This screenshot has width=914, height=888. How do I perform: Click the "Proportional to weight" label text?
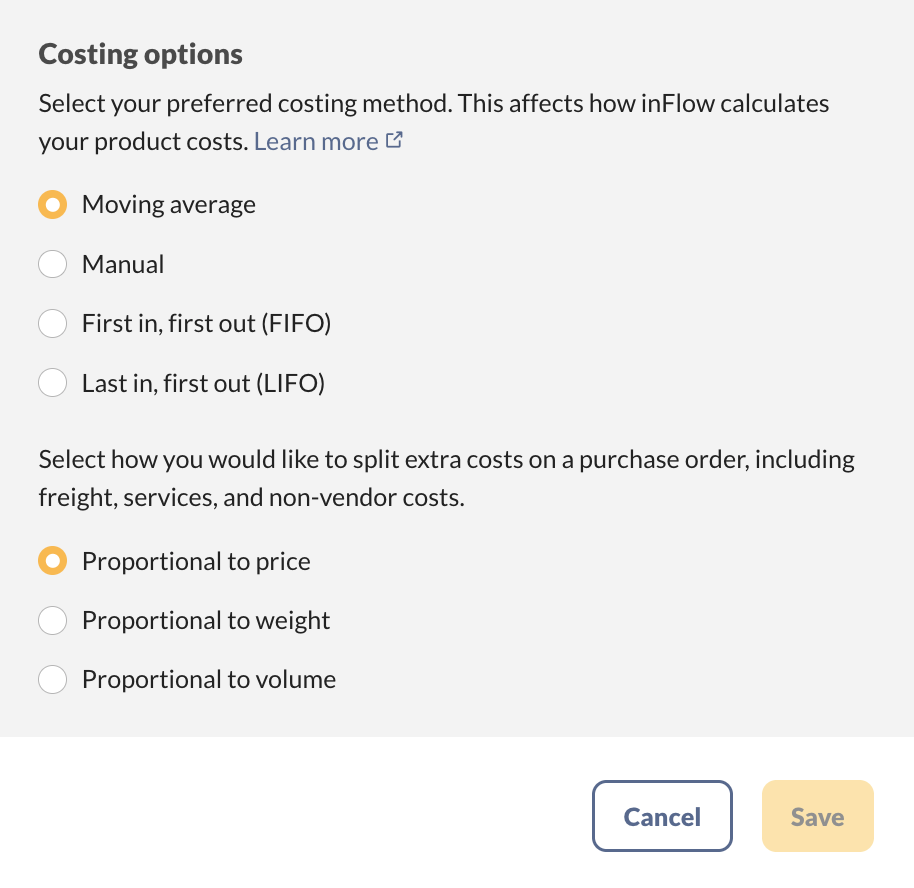tap(206, 621)
